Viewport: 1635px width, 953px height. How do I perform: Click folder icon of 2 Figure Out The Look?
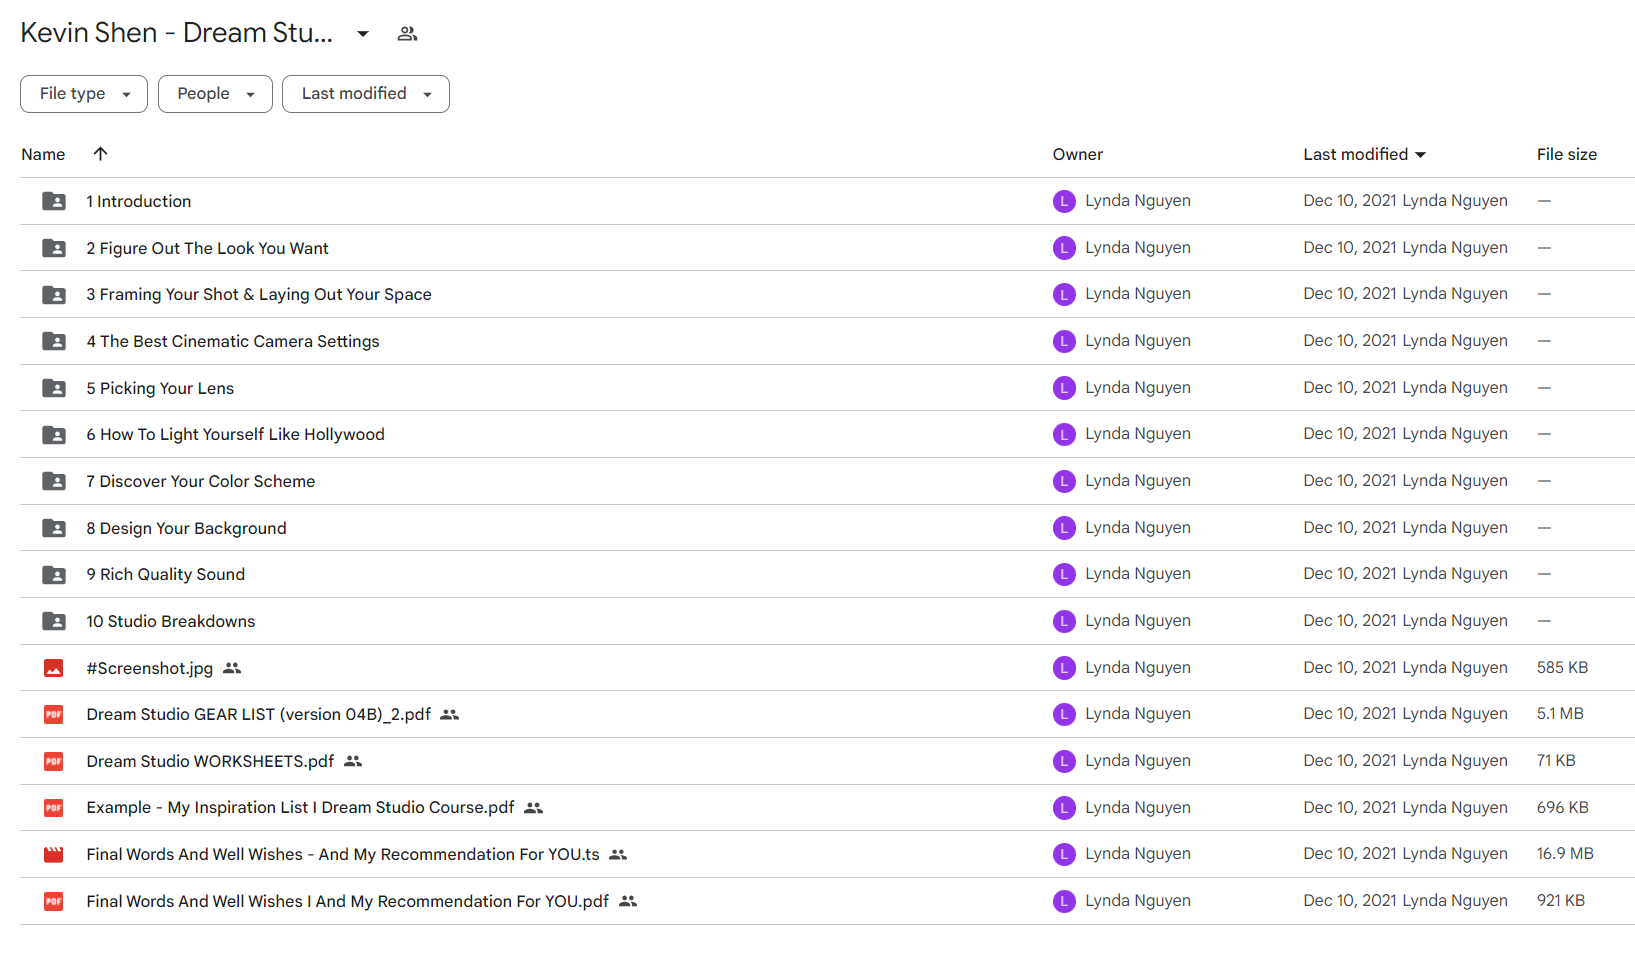click(54, 248)
